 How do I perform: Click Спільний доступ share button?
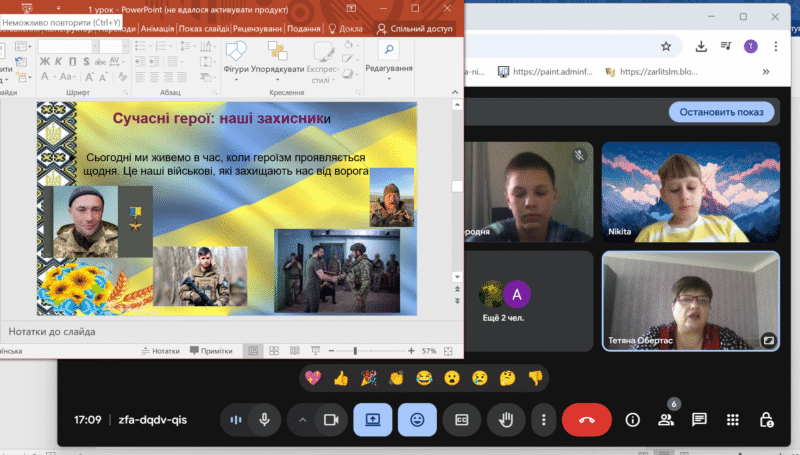415,29
